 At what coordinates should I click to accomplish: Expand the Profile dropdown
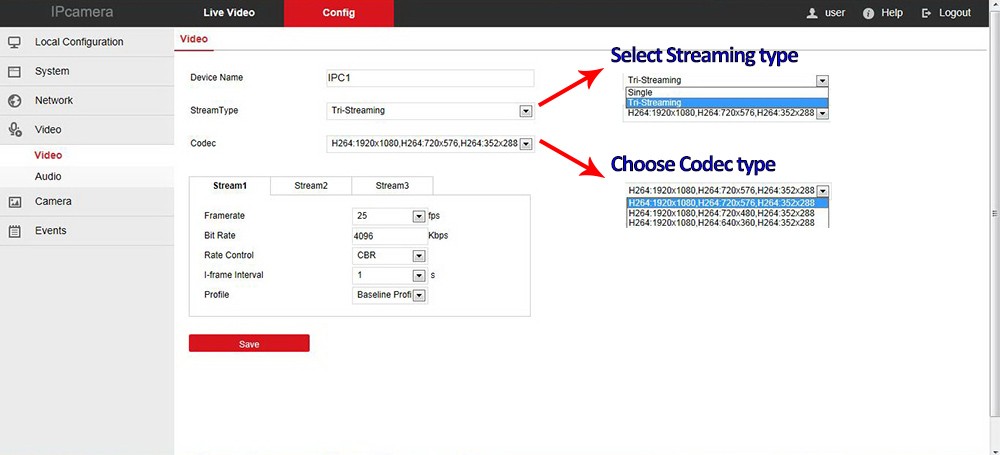[x=419, y=295]
